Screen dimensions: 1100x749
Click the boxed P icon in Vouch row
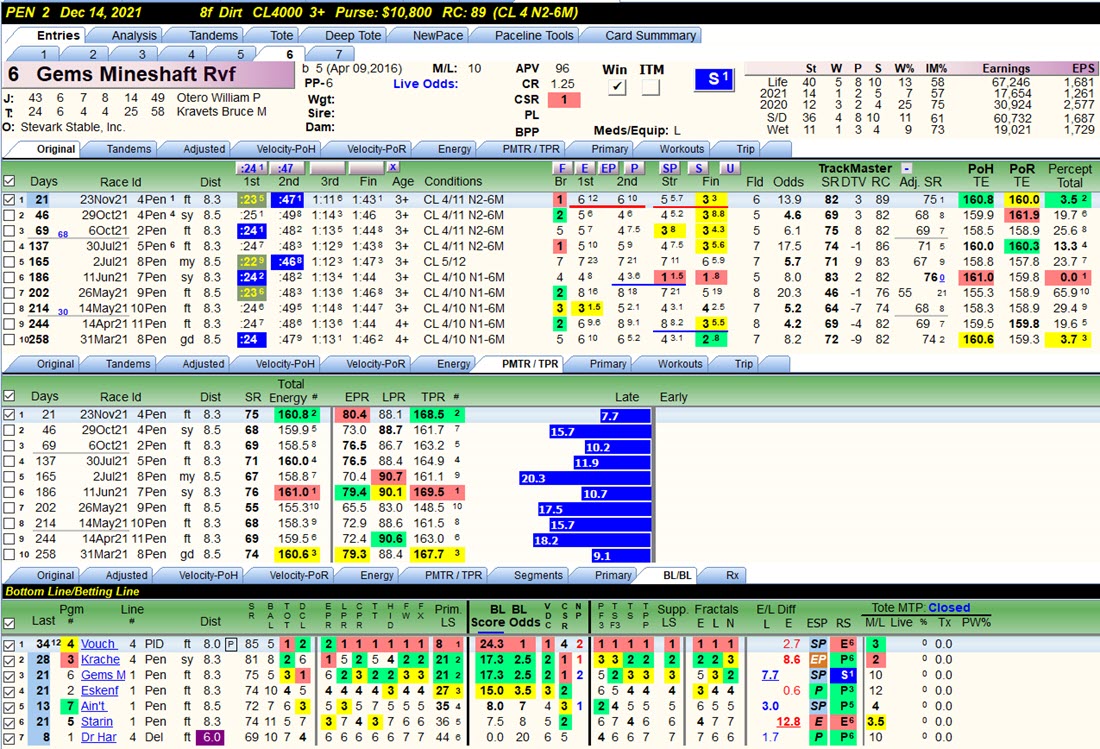click(x=231, y=644)
